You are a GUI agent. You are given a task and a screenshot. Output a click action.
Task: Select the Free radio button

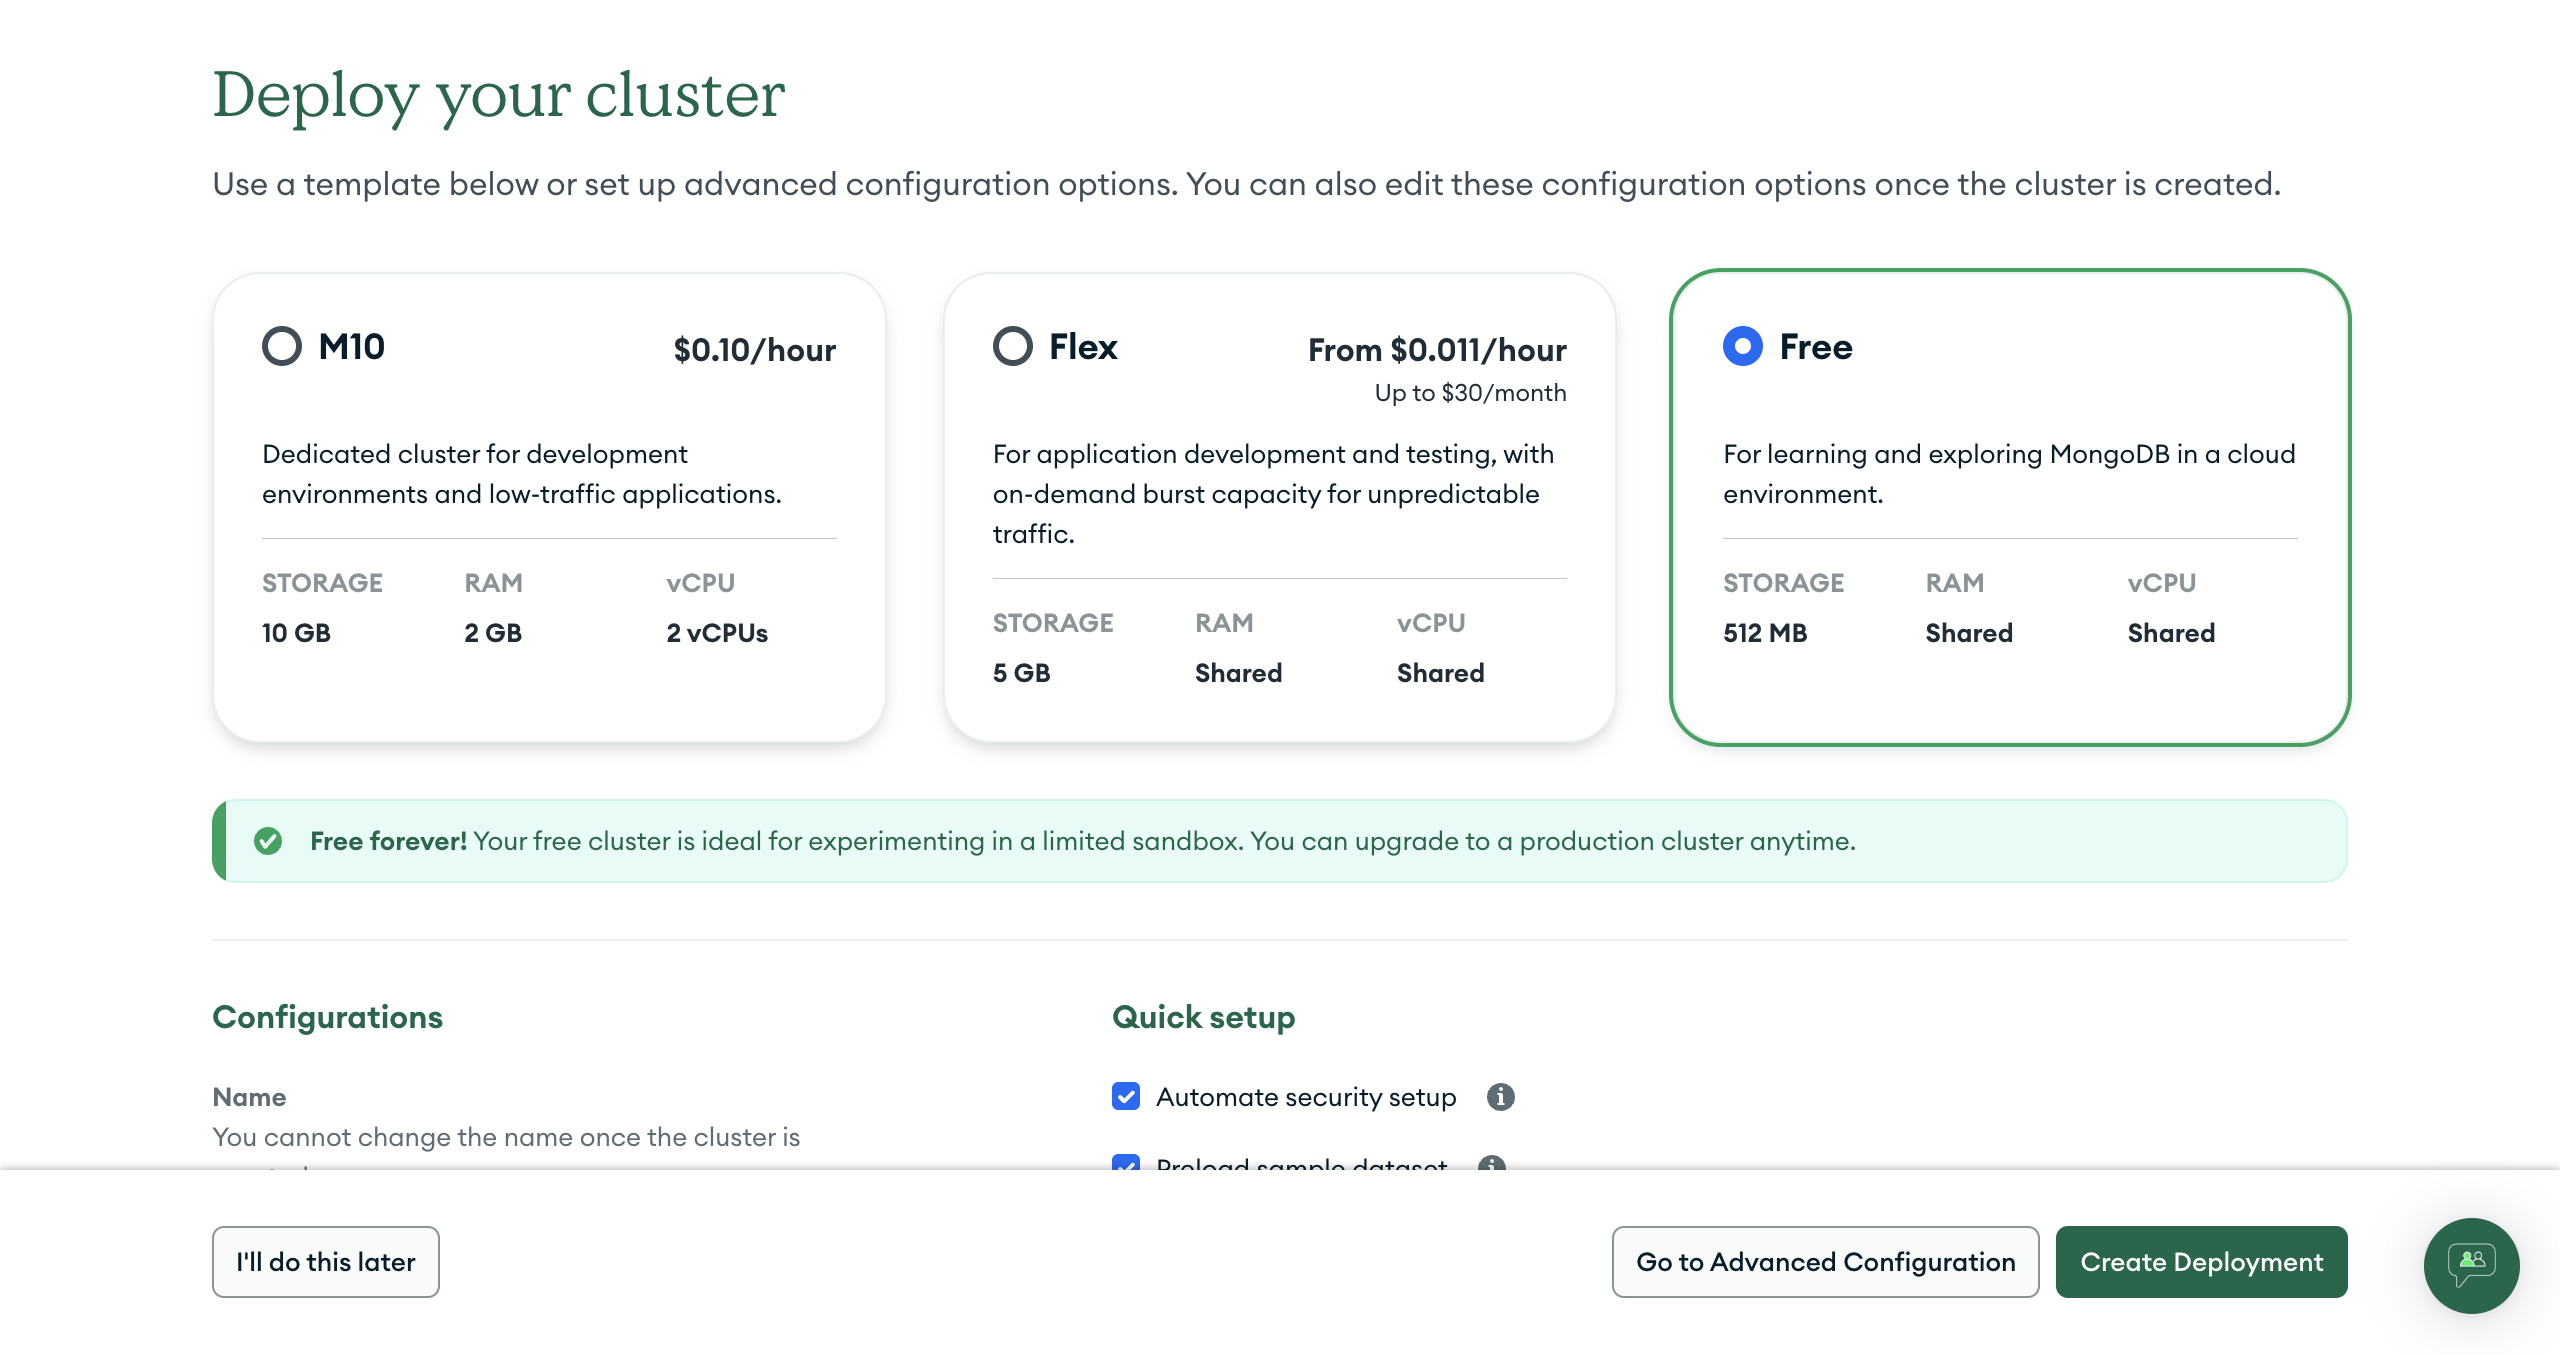1743,346
